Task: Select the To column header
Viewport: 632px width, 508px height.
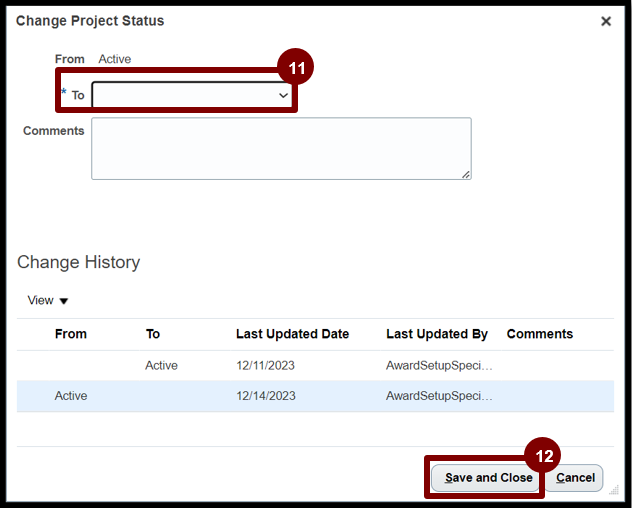Action: tap(153, 334)
